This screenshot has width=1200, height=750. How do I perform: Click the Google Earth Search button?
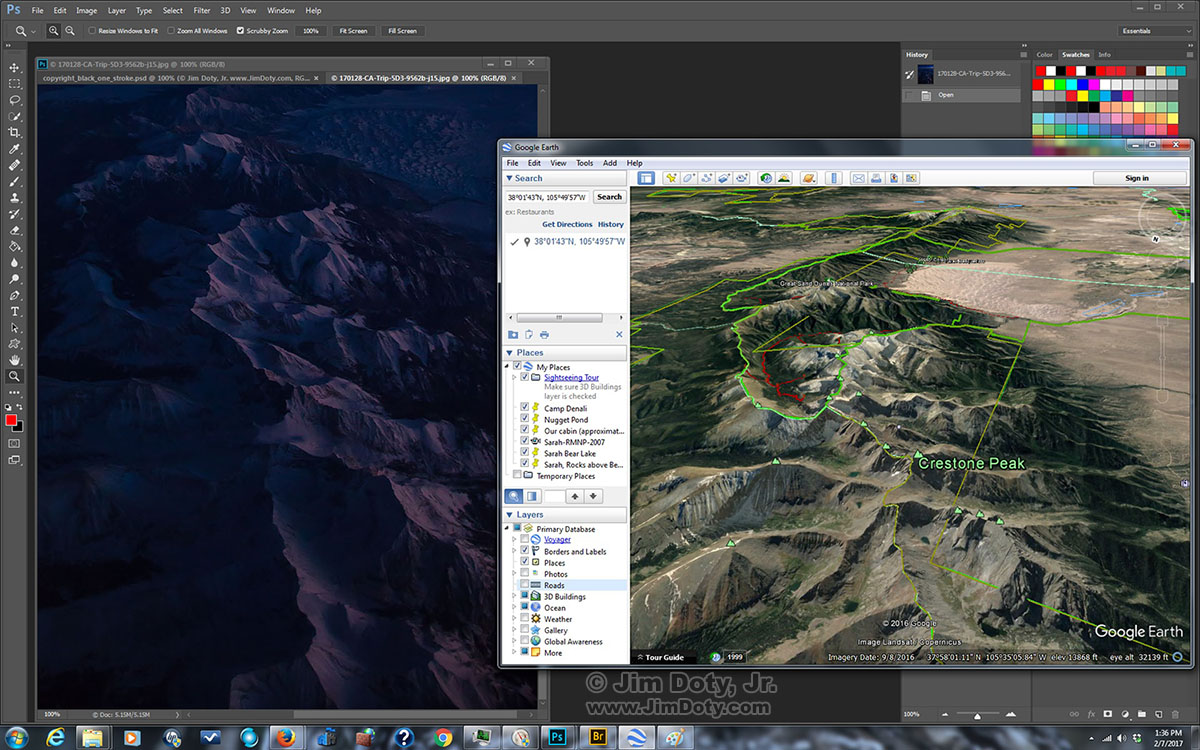[609, 197]
